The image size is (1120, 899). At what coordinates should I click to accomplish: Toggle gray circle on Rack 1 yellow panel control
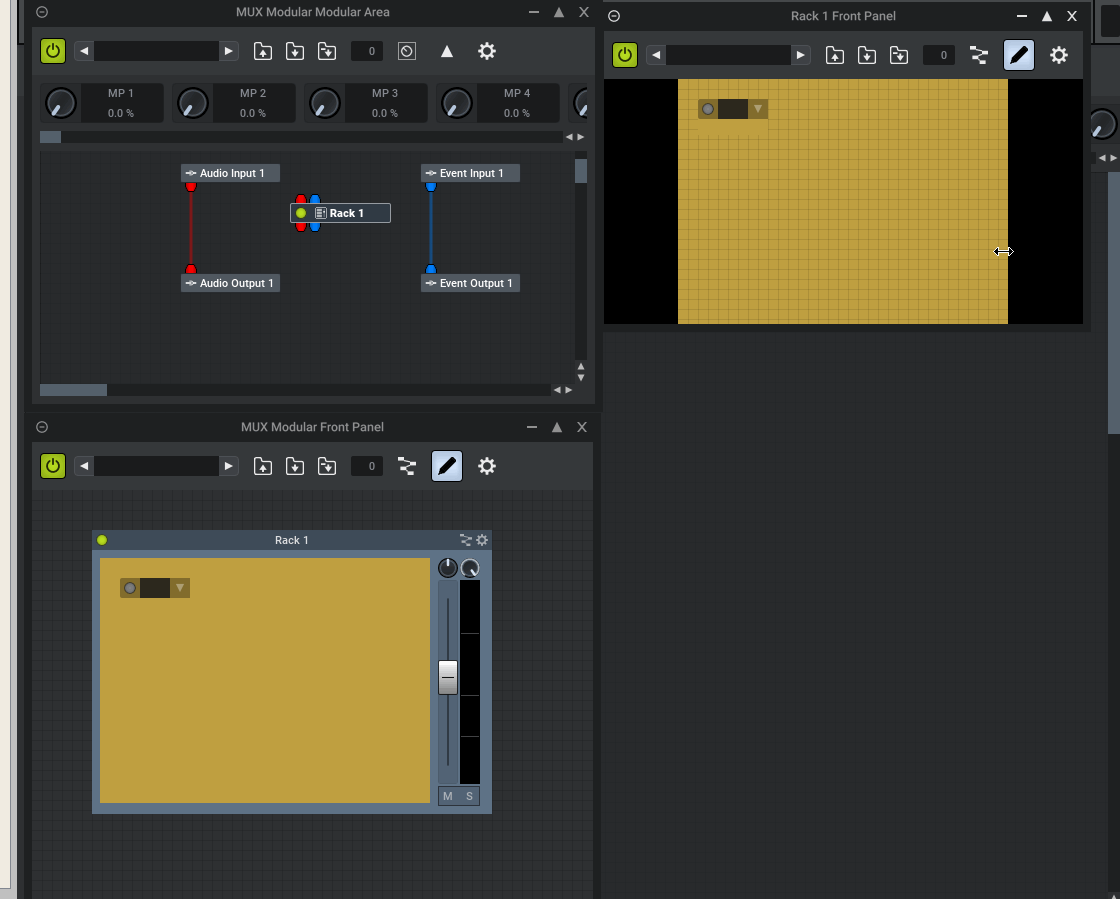coord(130,588)
